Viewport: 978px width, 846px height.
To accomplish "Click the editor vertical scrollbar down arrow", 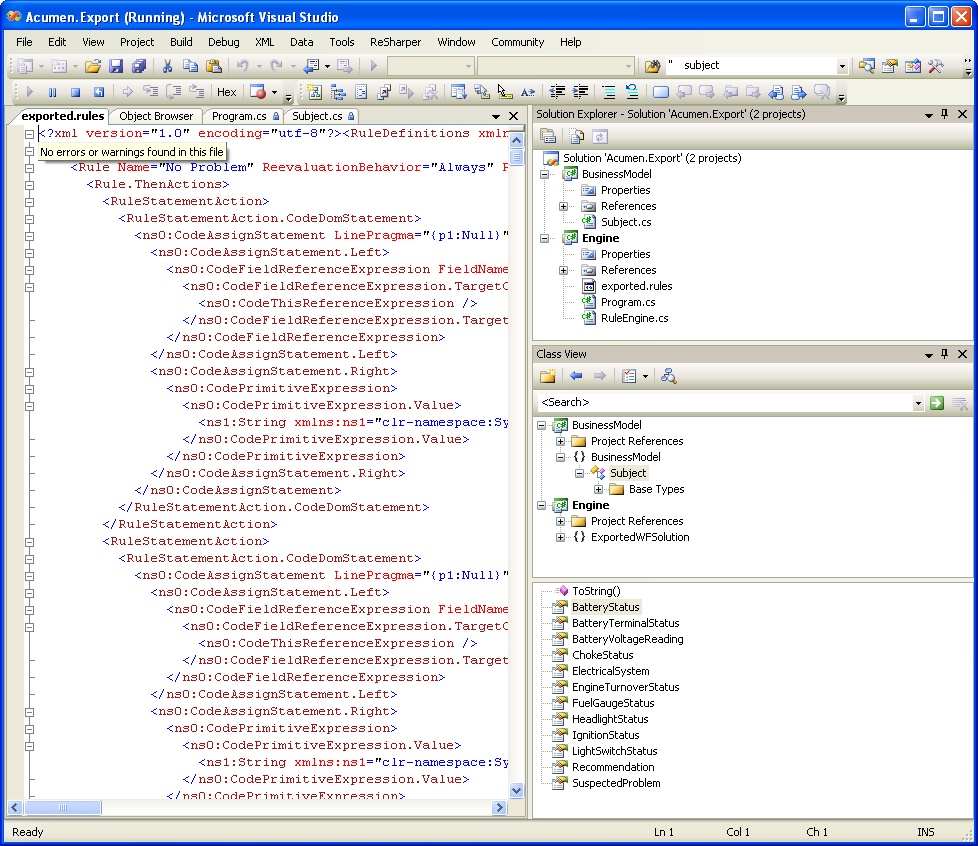I will pos(516,790).
